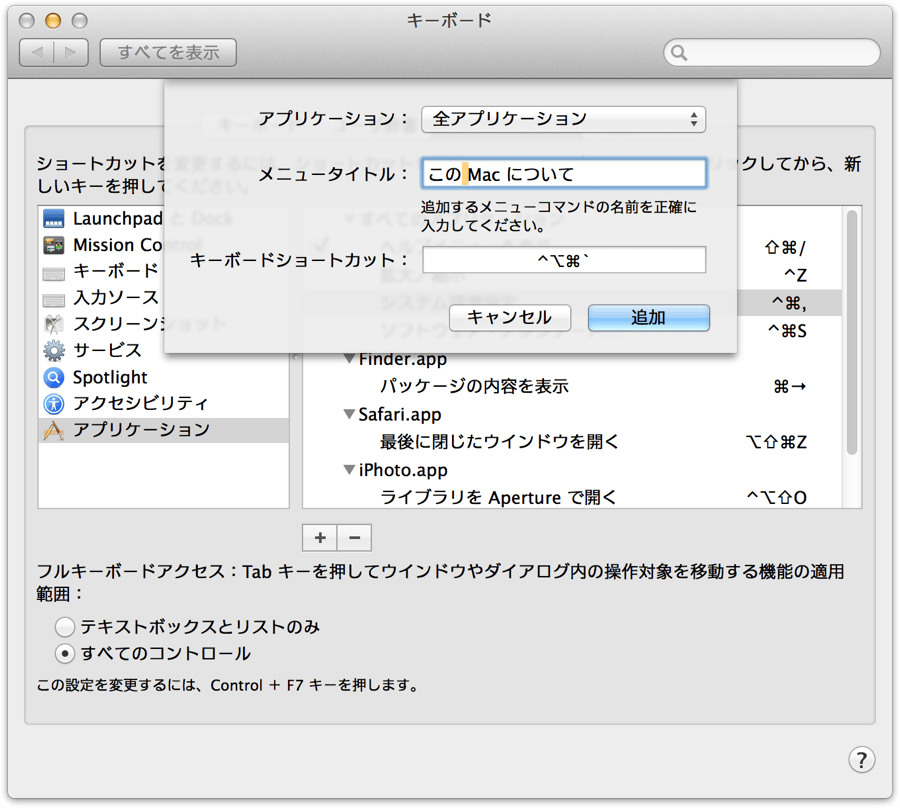Click the キャンセル button
The height and width of the screenshot is (808, 900).
[510, 317]
